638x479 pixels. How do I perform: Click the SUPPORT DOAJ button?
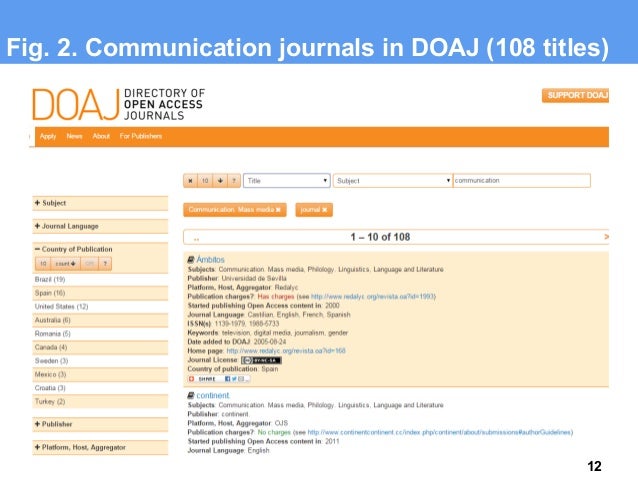pos(575,95)
